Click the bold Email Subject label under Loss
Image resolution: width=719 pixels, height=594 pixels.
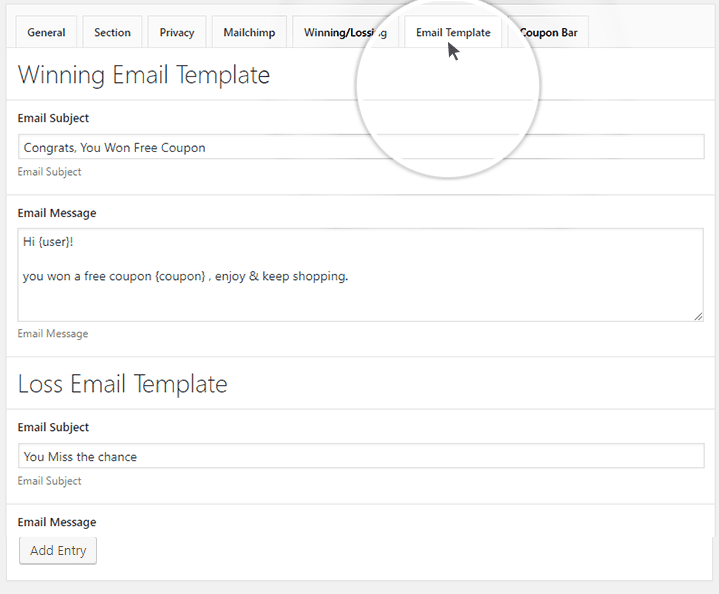[x=53, y=427]
